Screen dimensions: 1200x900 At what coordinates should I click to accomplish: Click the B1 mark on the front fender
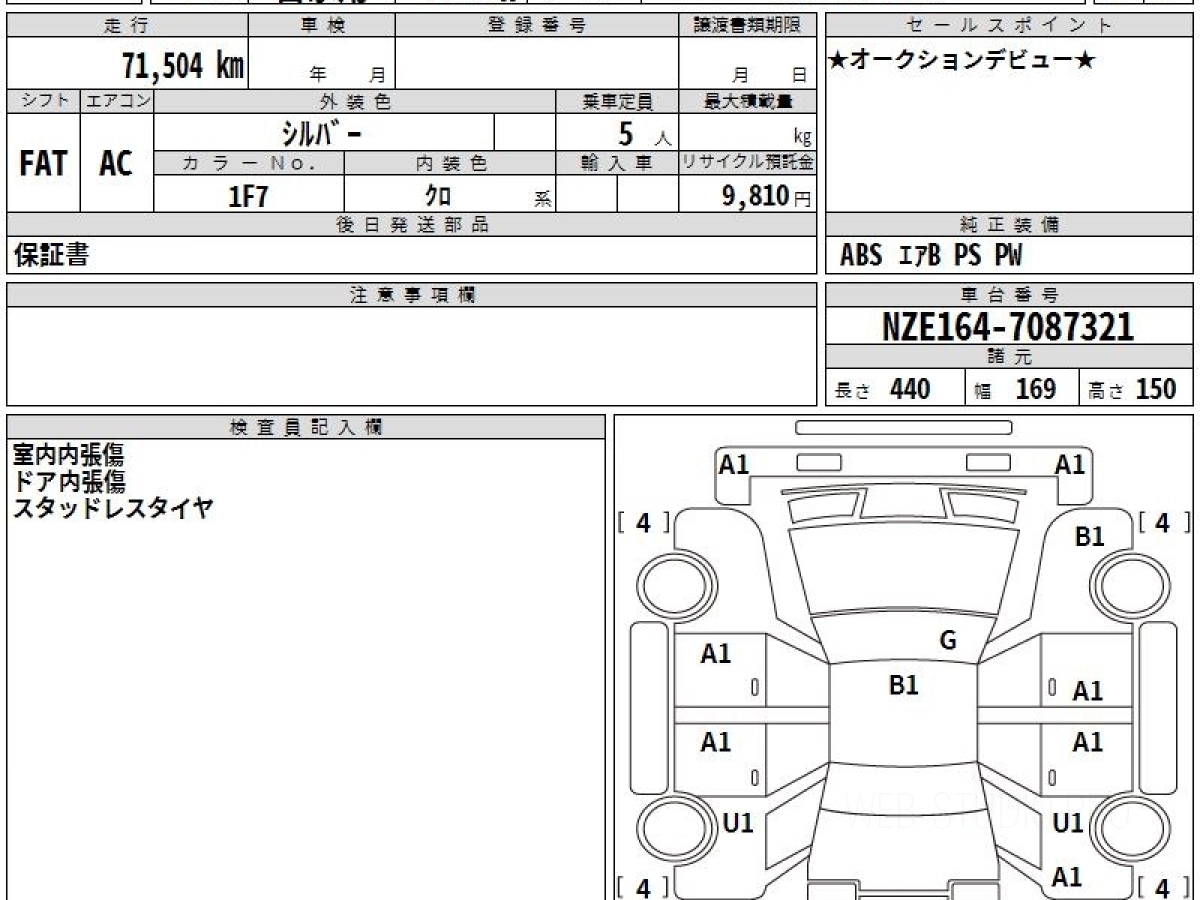(1089, 537)
